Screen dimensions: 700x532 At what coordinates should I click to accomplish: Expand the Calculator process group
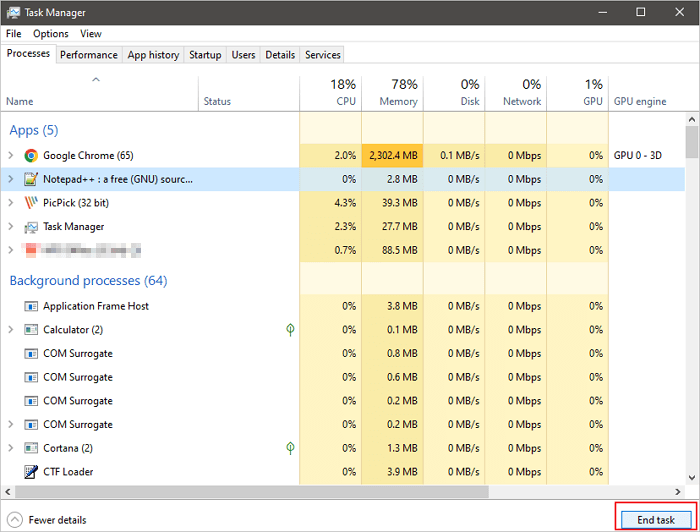coord(11,330)
